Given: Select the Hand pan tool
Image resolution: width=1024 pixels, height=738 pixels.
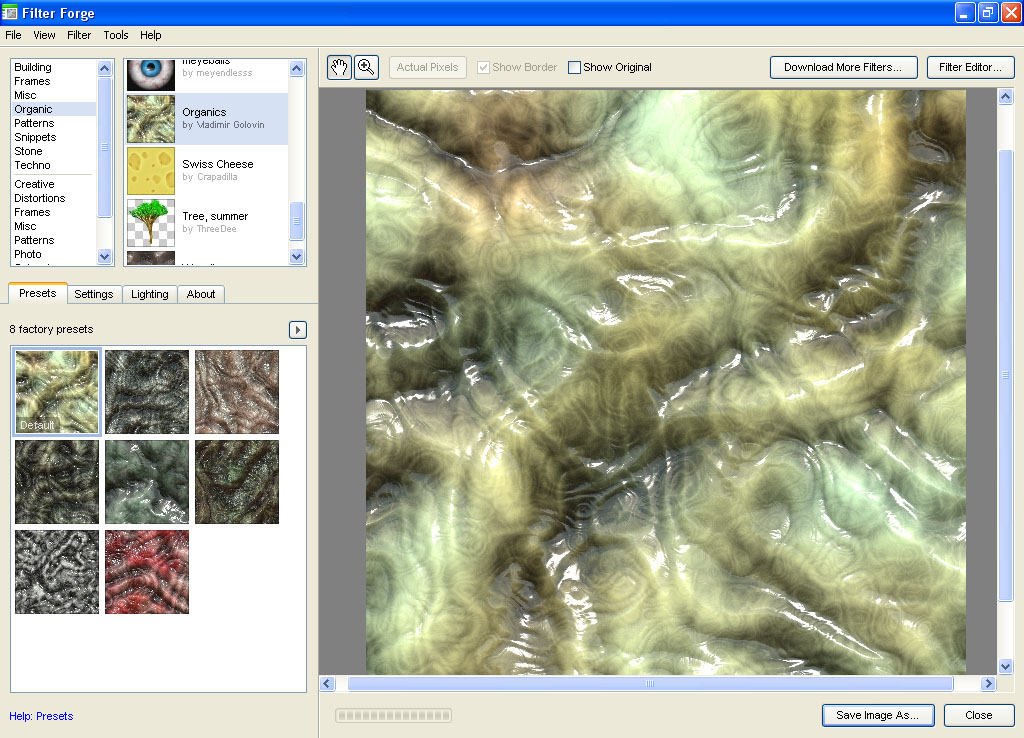Looking at the screenshot, I should [x=339, y=67].
